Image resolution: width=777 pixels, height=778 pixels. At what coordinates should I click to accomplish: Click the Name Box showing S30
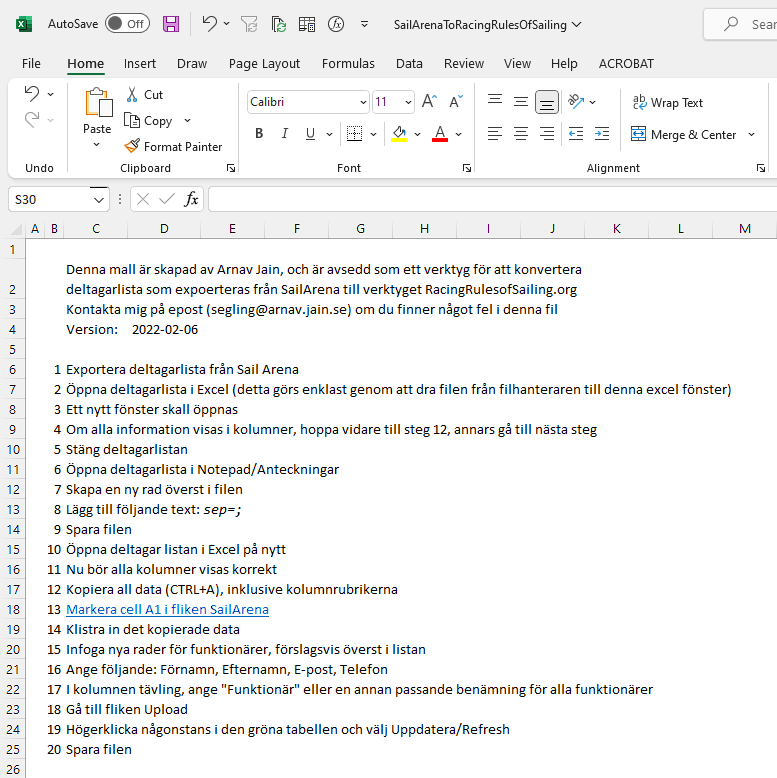[48, 199]
